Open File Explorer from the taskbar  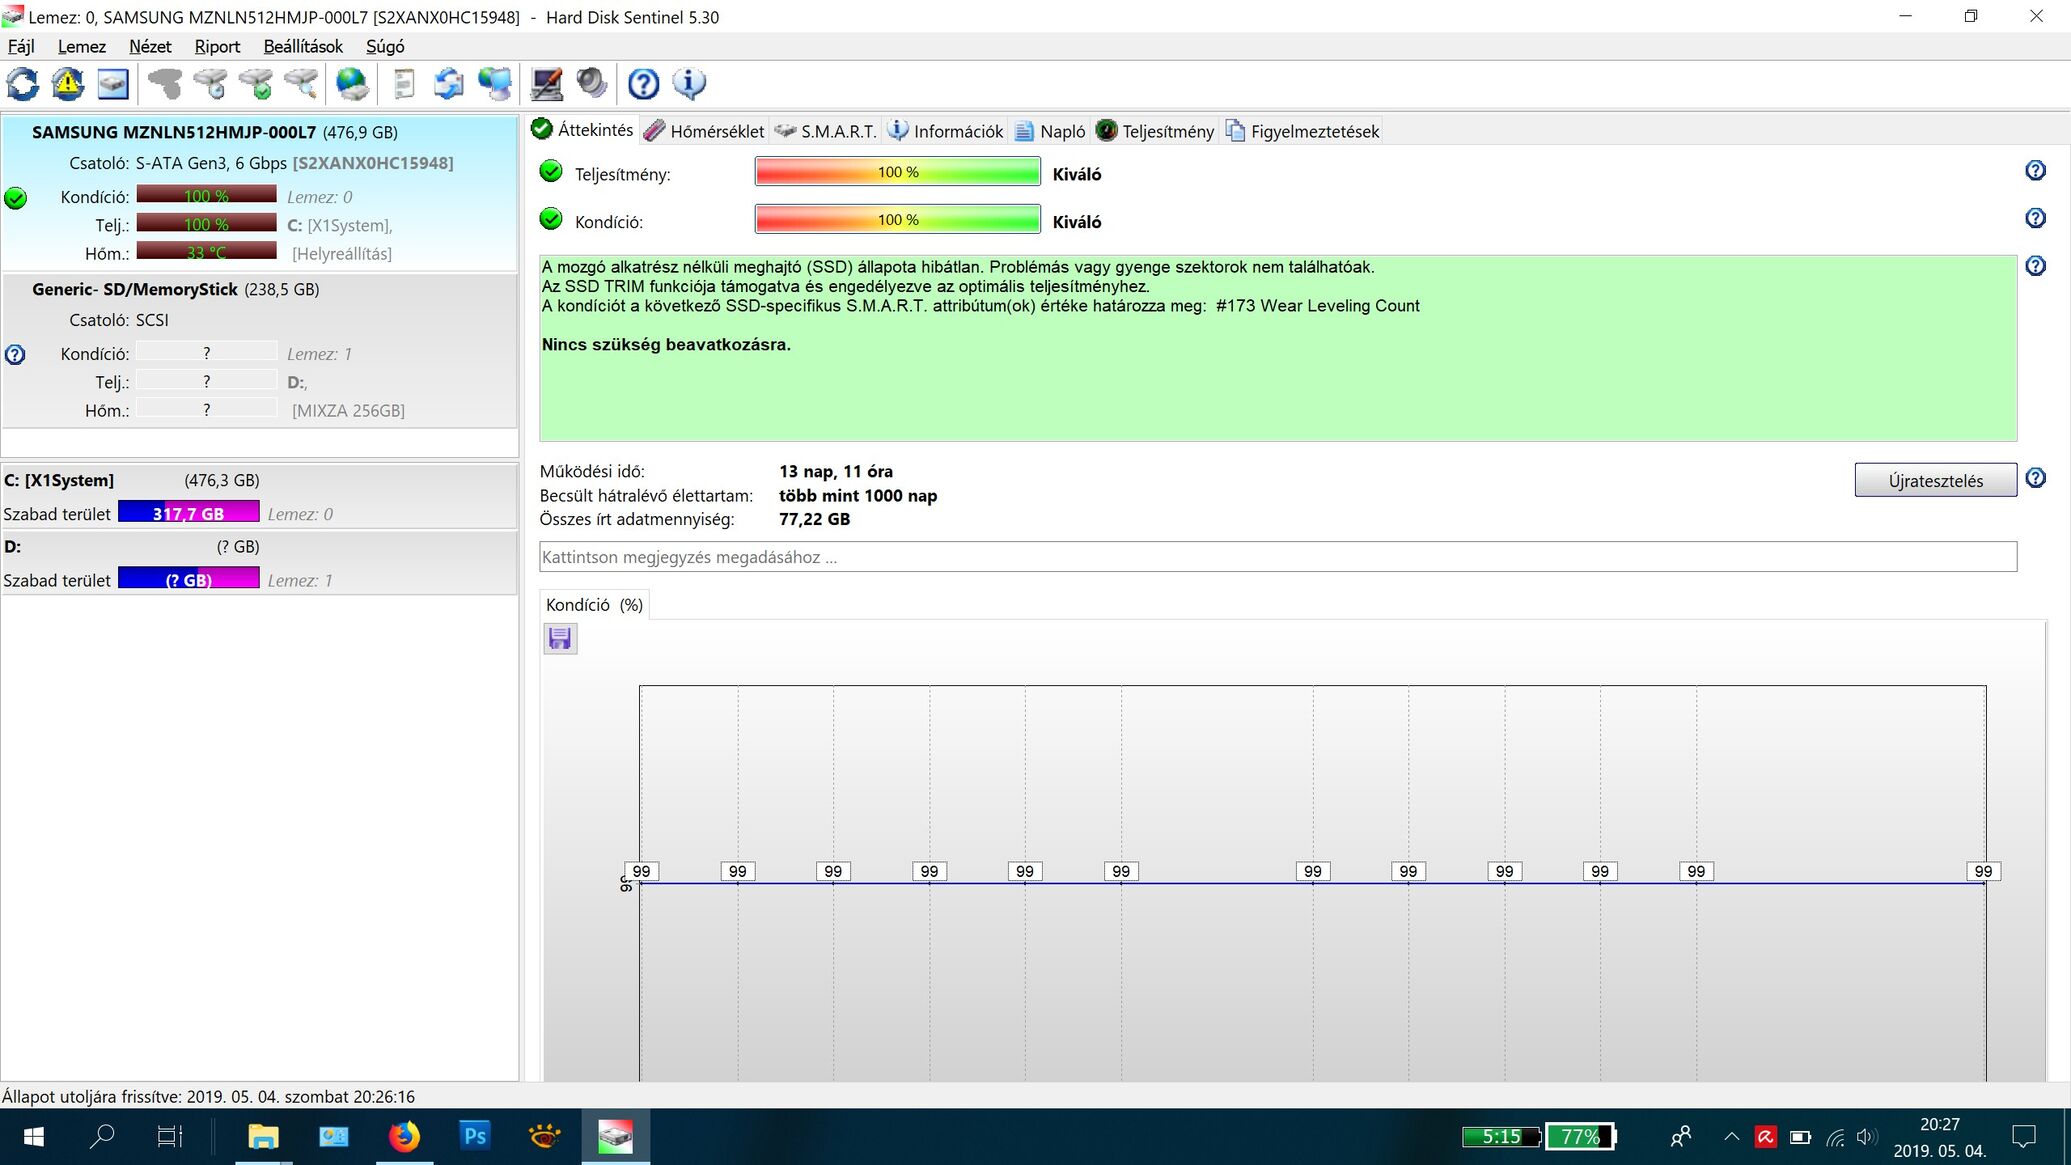[263, 1136]
